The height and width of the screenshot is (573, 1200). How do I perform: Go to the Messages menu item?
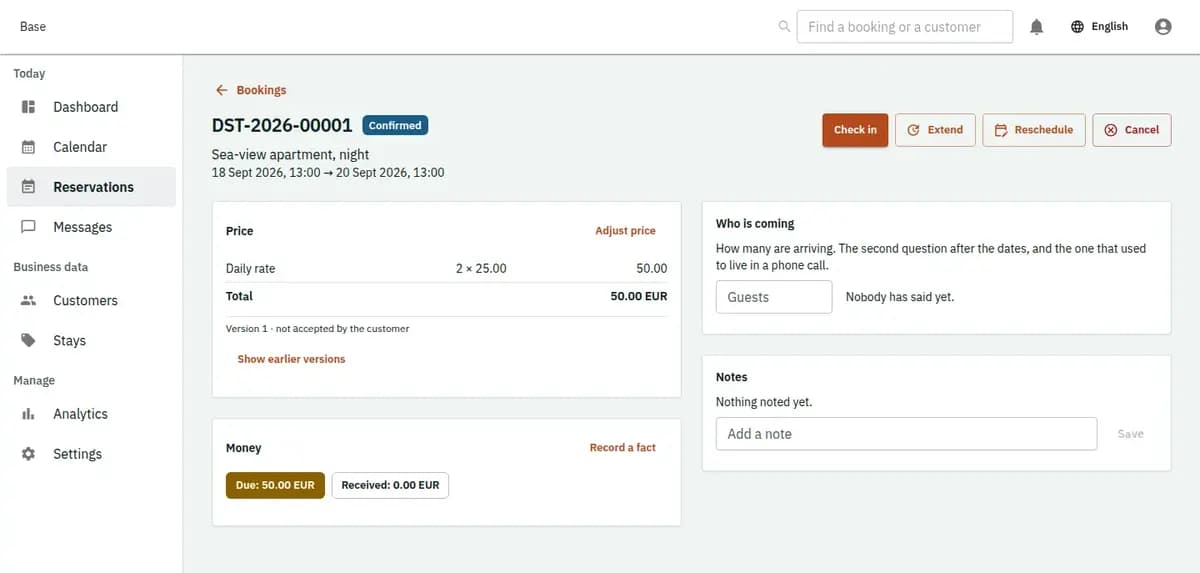91,227
